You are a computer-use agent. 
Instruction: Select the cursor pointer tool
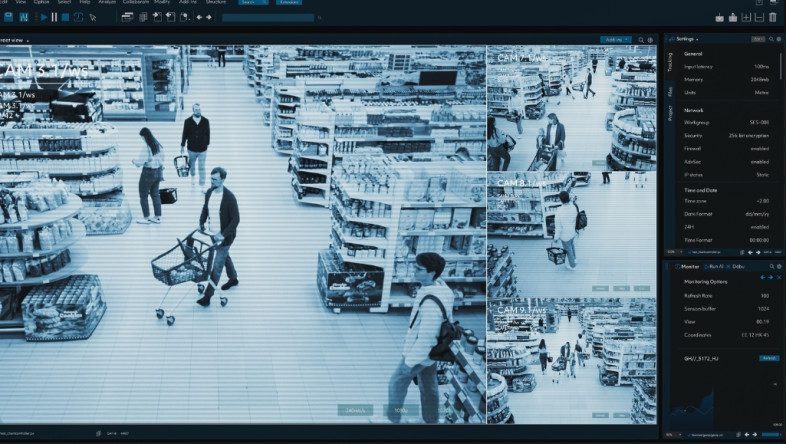coord(92,17)
